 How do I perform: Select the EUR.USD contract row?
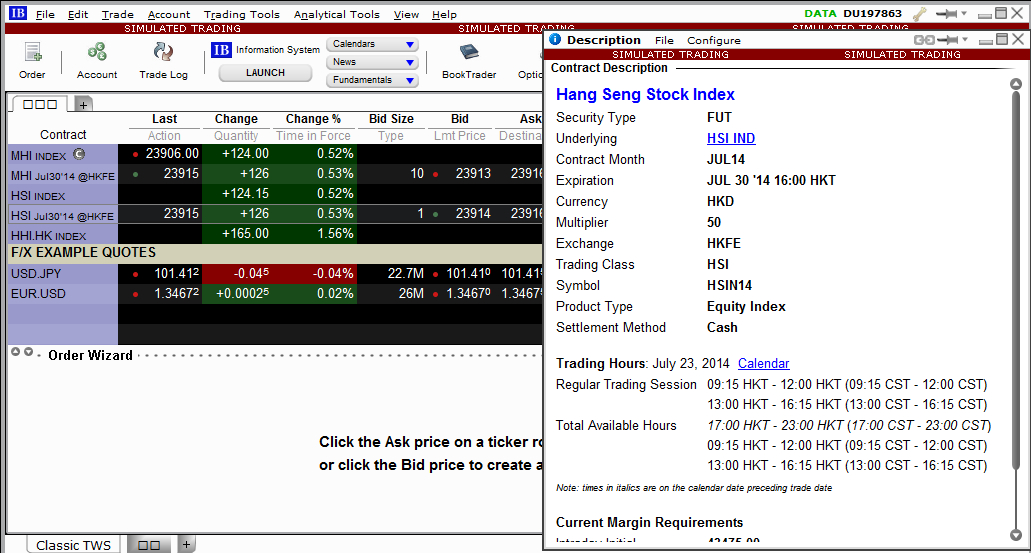point(63,293)
